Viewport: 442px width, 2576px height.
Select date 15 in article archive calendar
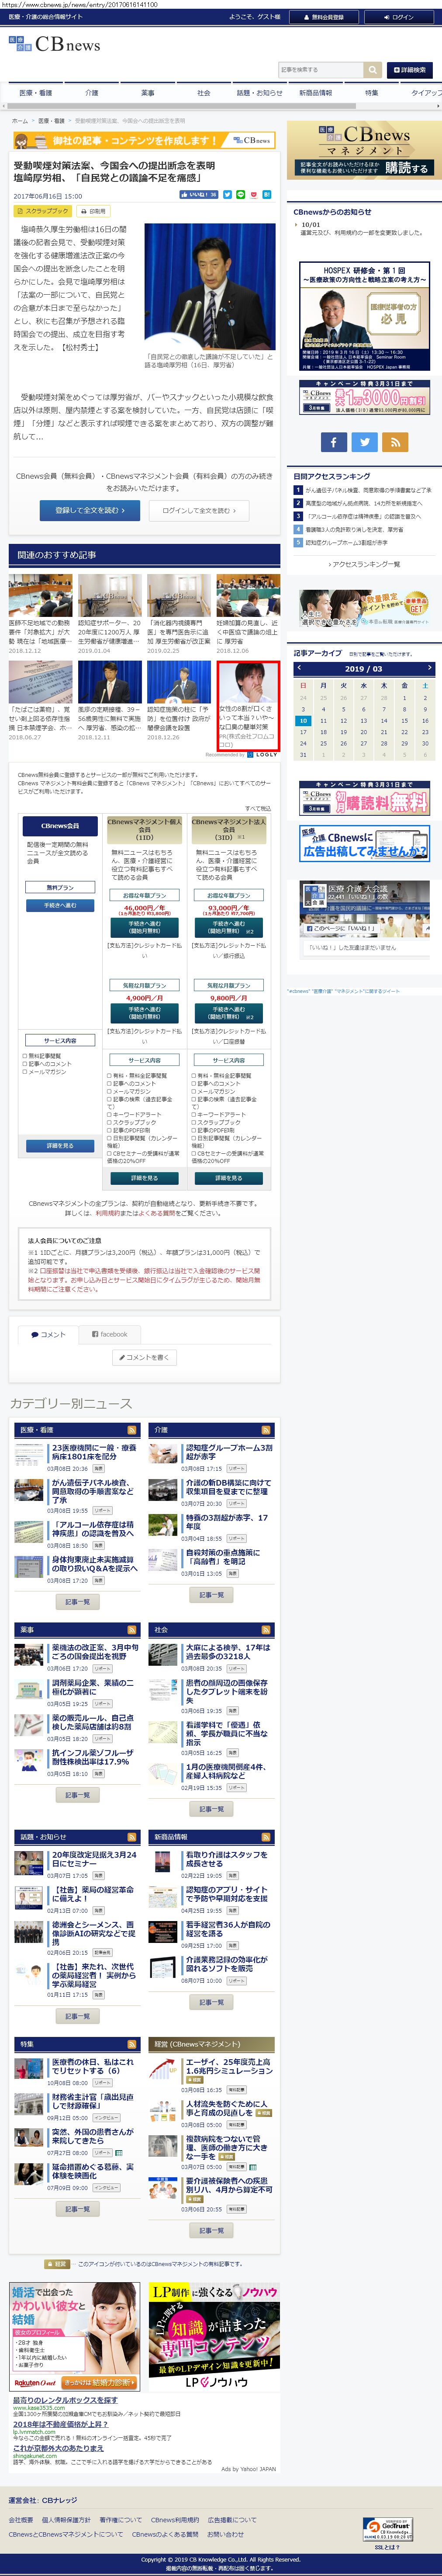[404, 720]
